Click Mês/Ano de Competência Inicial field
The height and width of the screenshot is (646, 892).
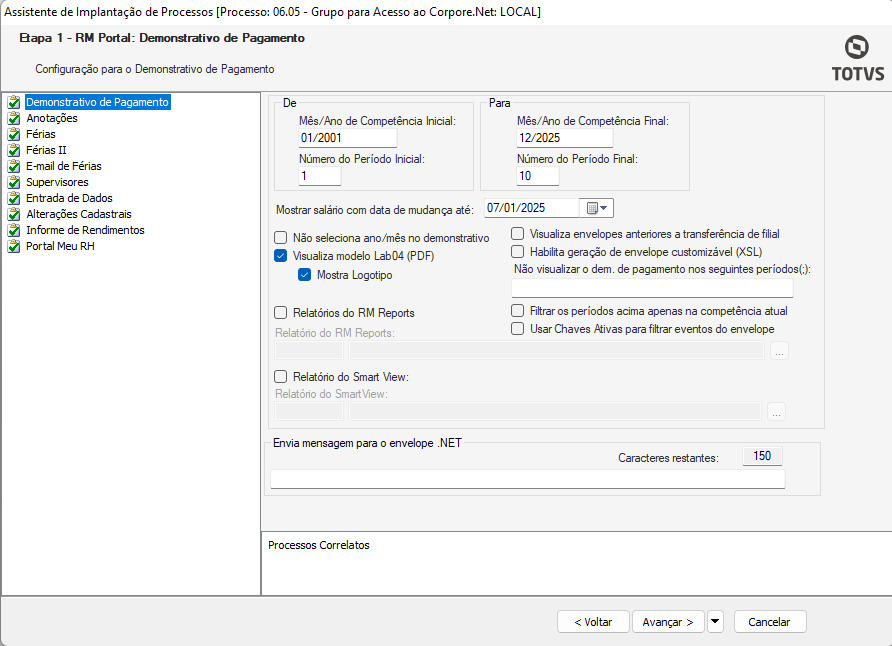click(348, 138)
